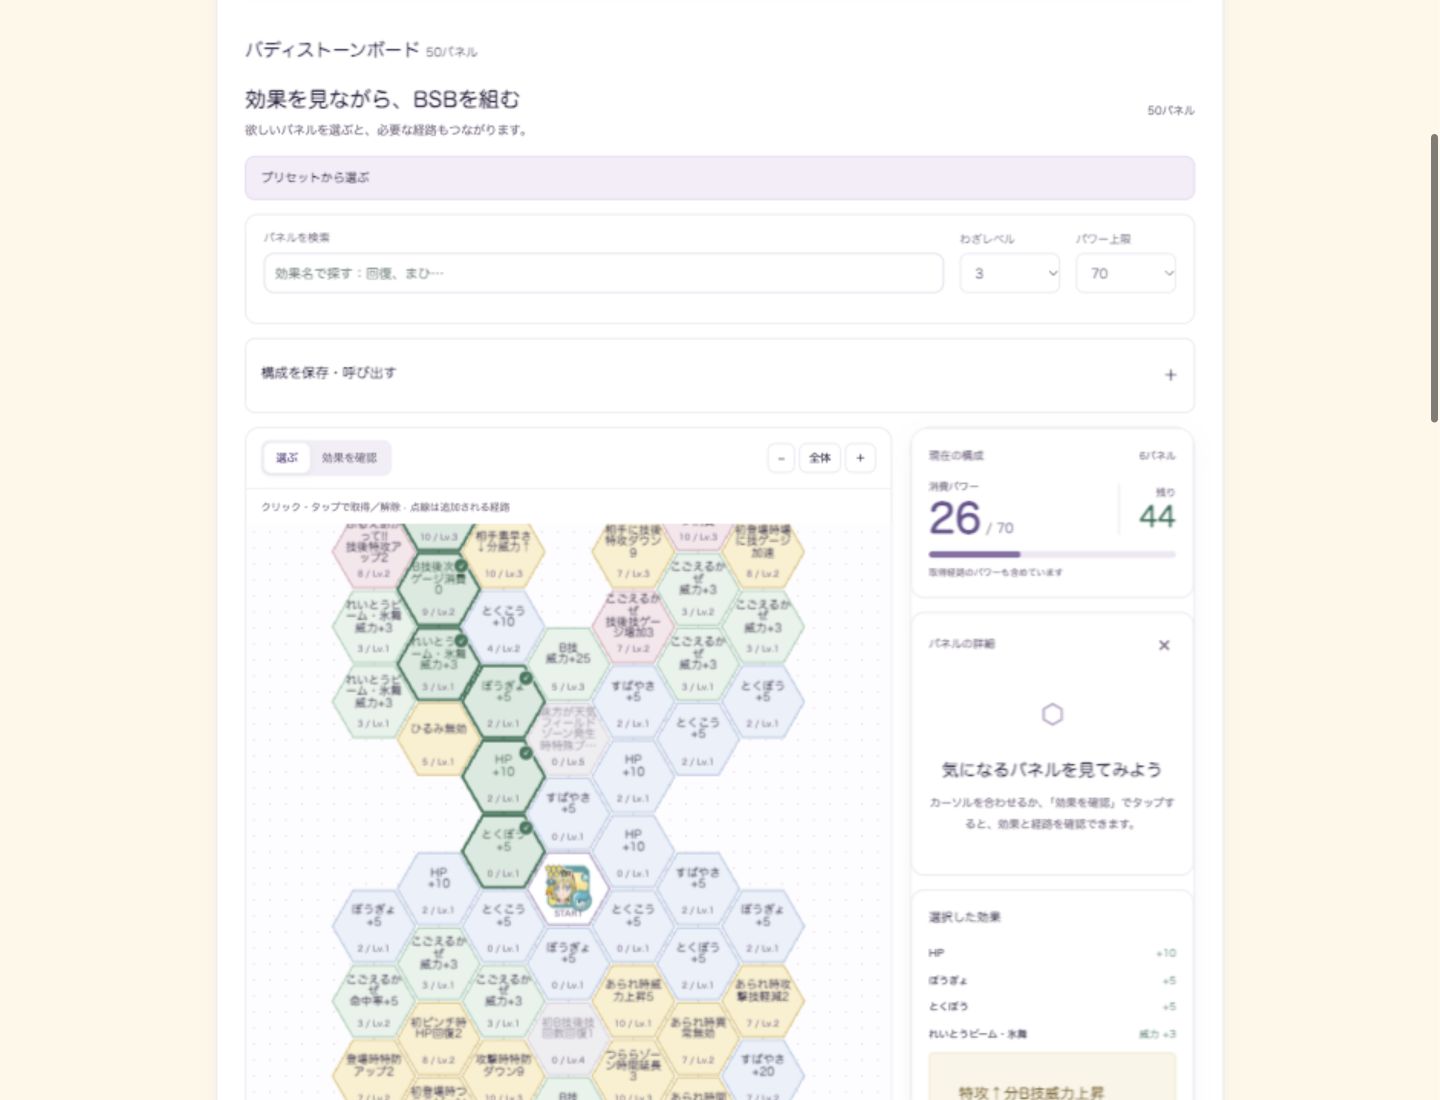Open the パワー上限 dropdown
1440x1100 pixels.
1126,273
